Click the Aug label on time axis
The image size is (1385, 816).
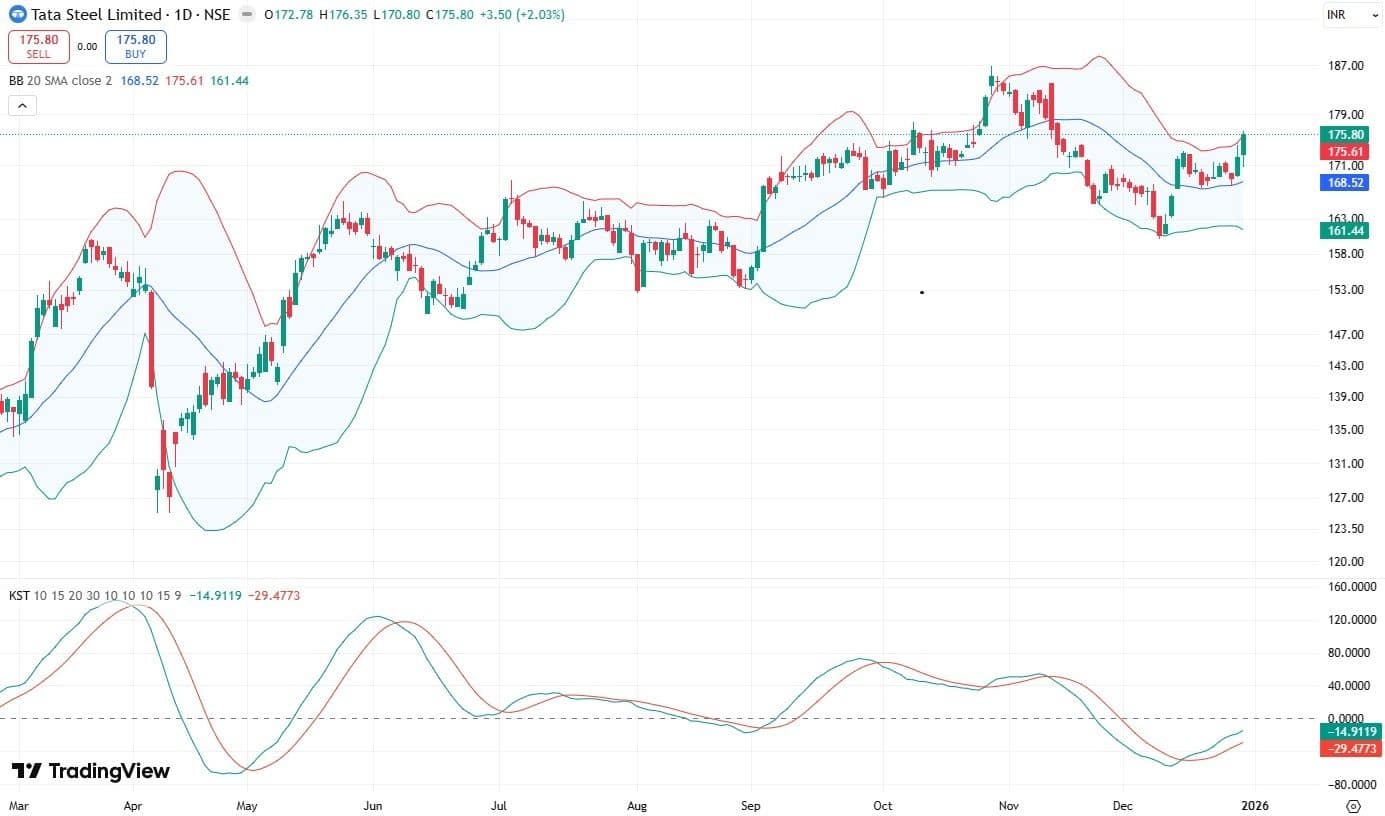point(636,804)
